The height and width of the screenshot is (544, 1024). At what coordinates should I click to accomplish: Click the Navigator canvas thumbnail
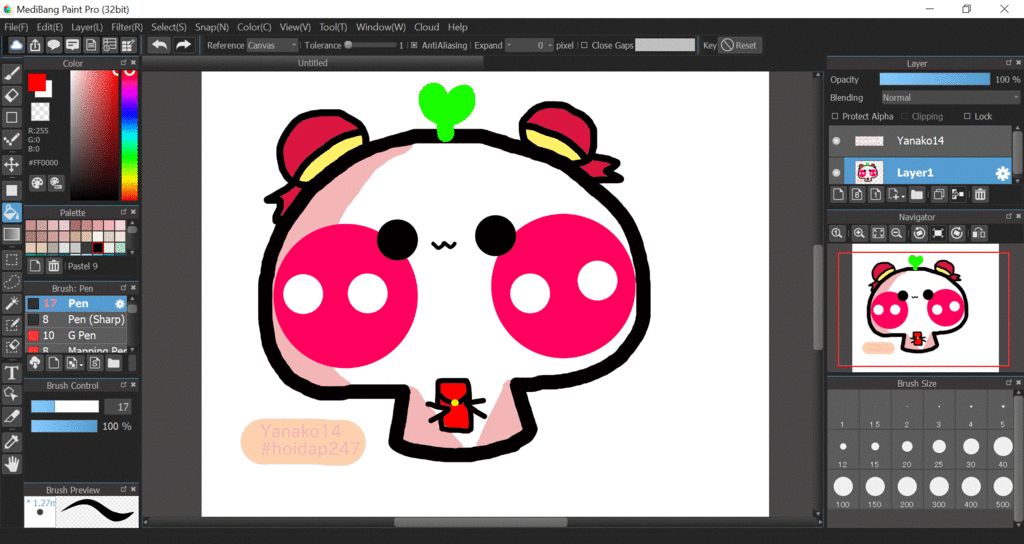pyautogui.click(x=925, y=308)
